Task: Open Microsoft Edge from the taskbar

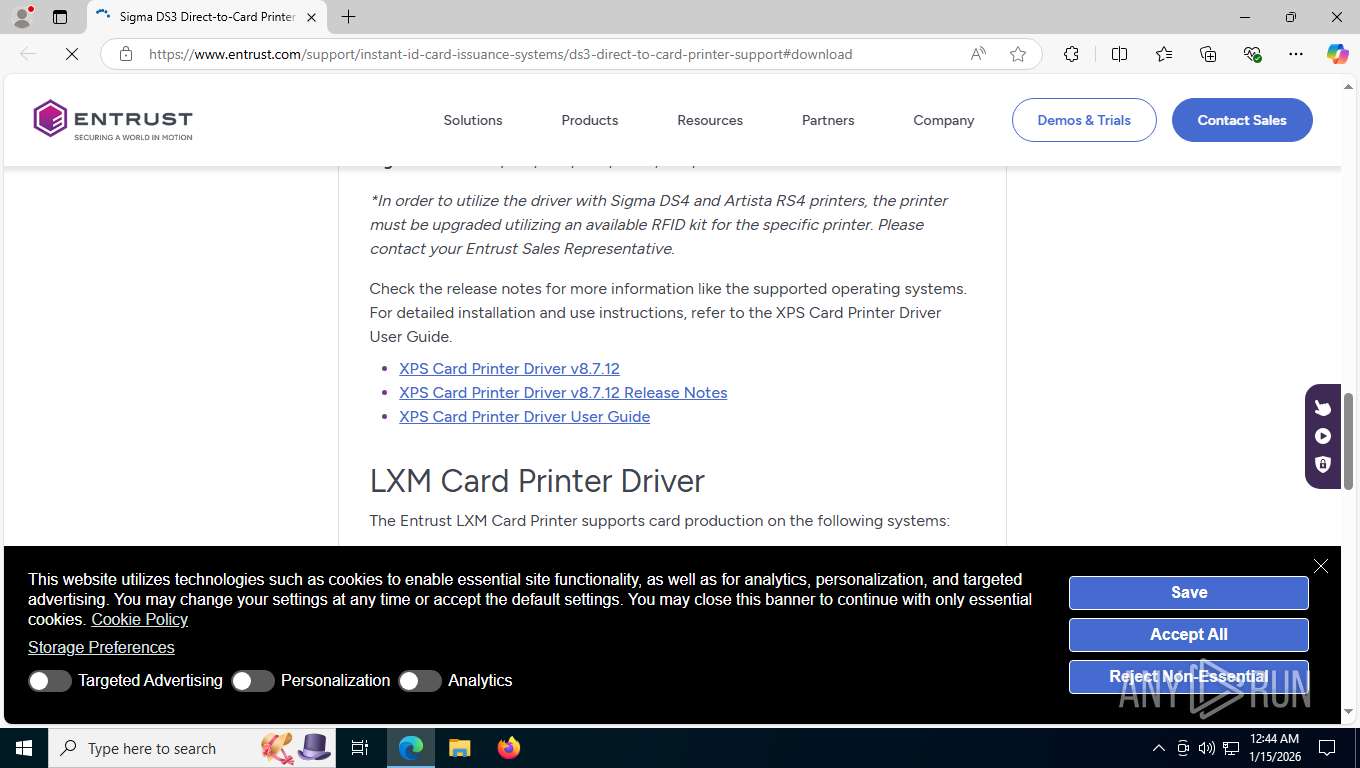Action: click(x=411, y=748)
